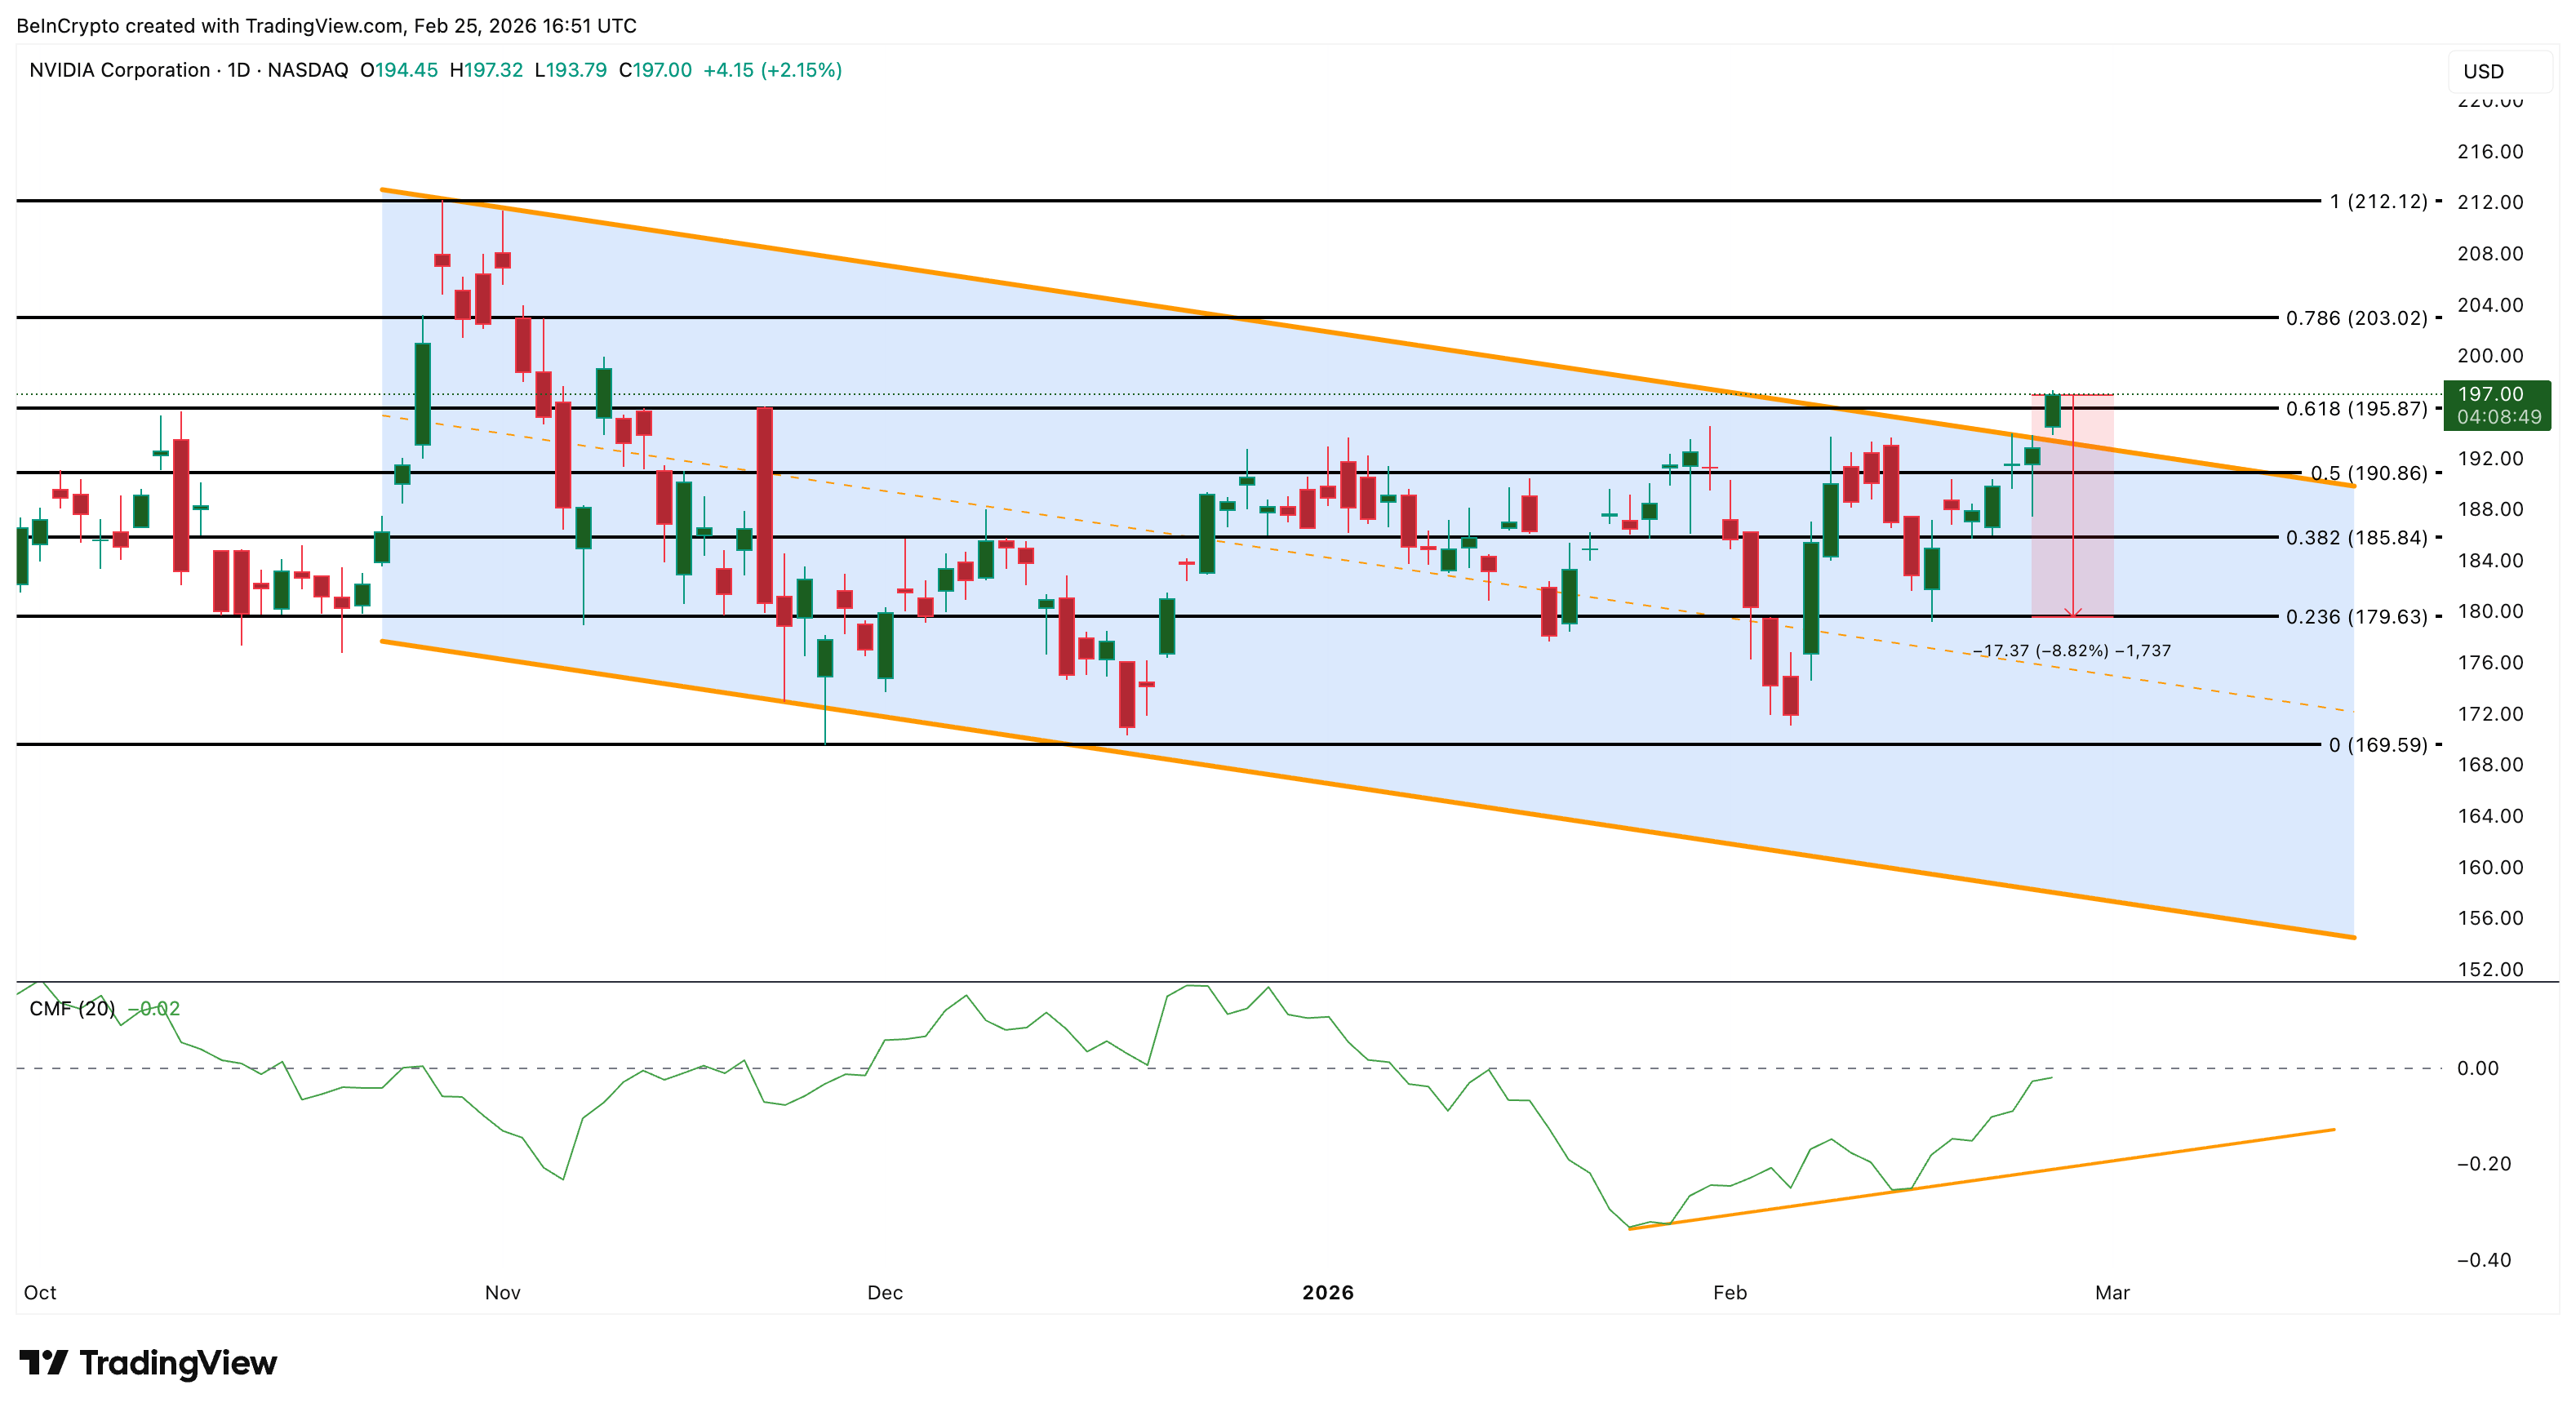The image size is (2576, 1412).
Task: Select the CMF (20) indicator label
Action: (x=72, y=1008)
